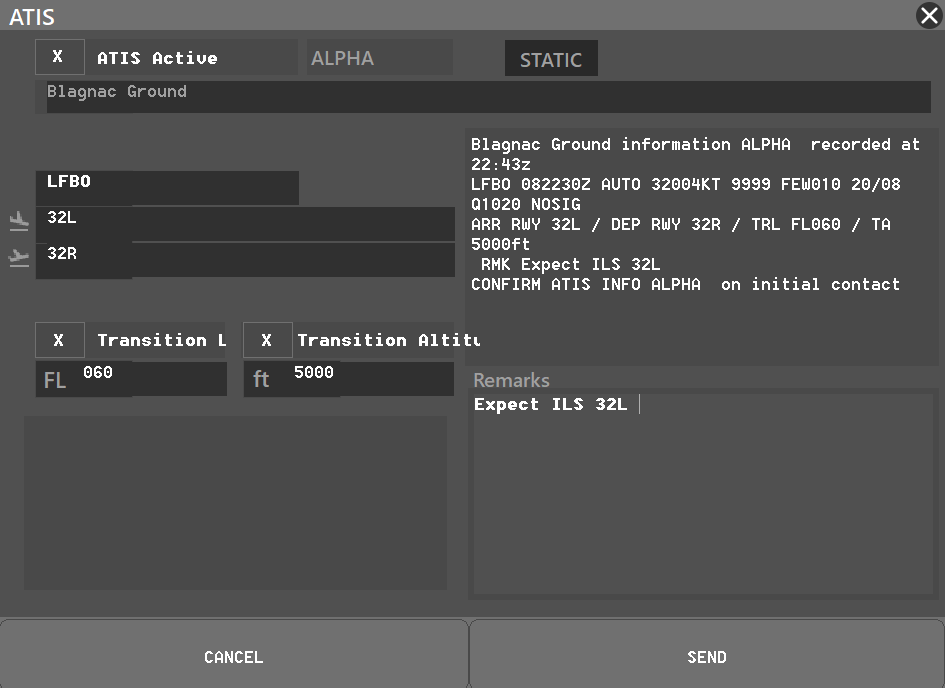Click the 'ARR RWY 32L / DEP RWY 32R' preview line
945x688 pixels.
tap(680, 225)
